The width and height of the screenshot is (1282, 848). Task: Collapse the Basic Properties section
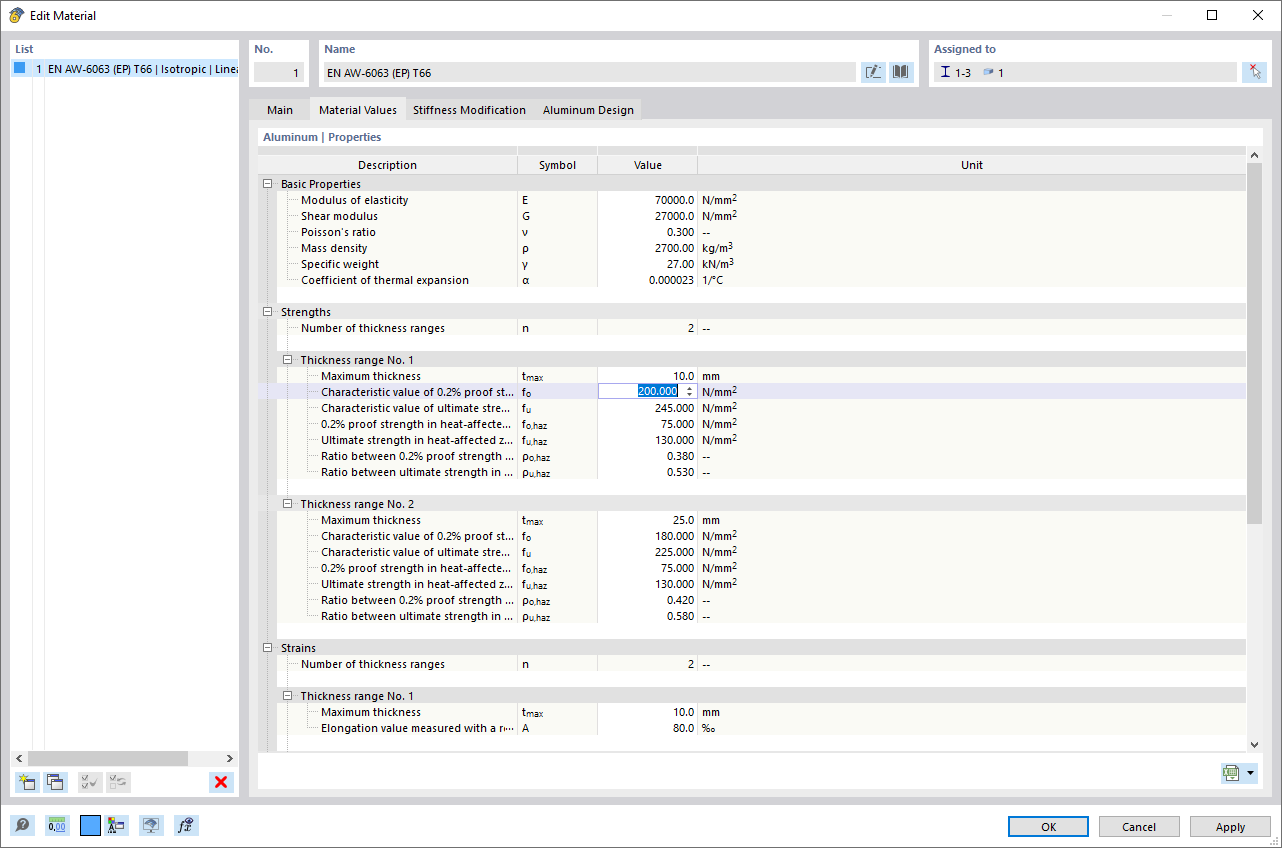266,183
